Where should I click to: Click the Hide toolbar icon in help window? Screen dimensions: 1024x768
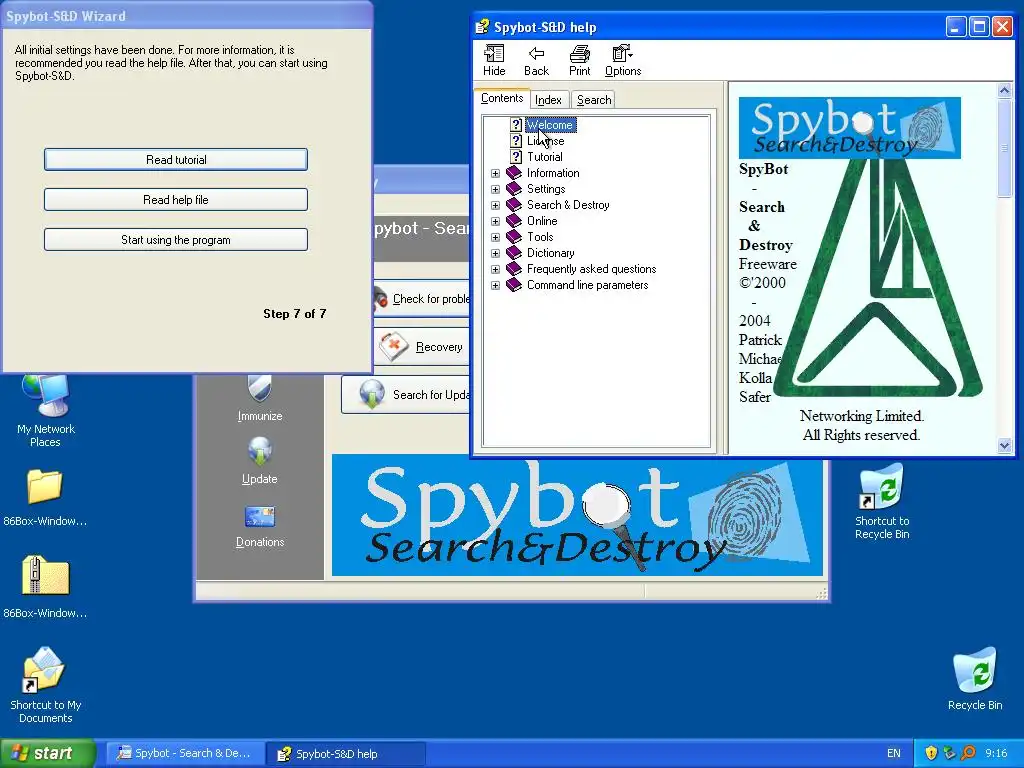(x=494, y=60)
